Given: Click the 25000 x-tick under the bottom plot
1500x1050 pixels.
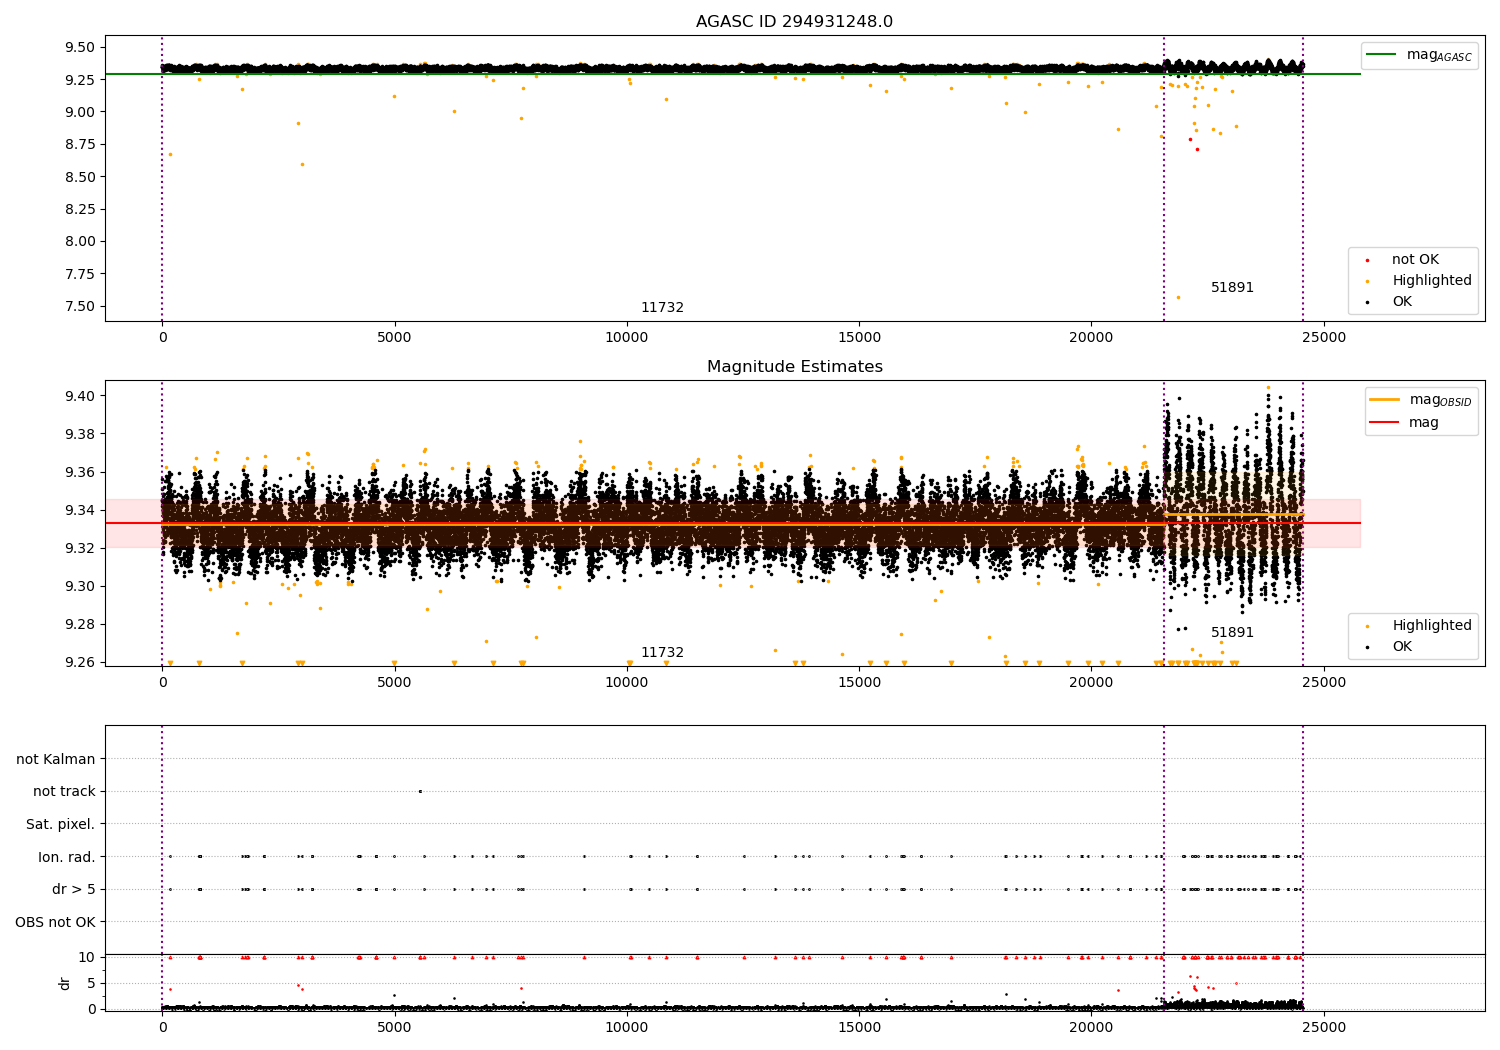Looking at the screenshot, I should [1324, 1027].
